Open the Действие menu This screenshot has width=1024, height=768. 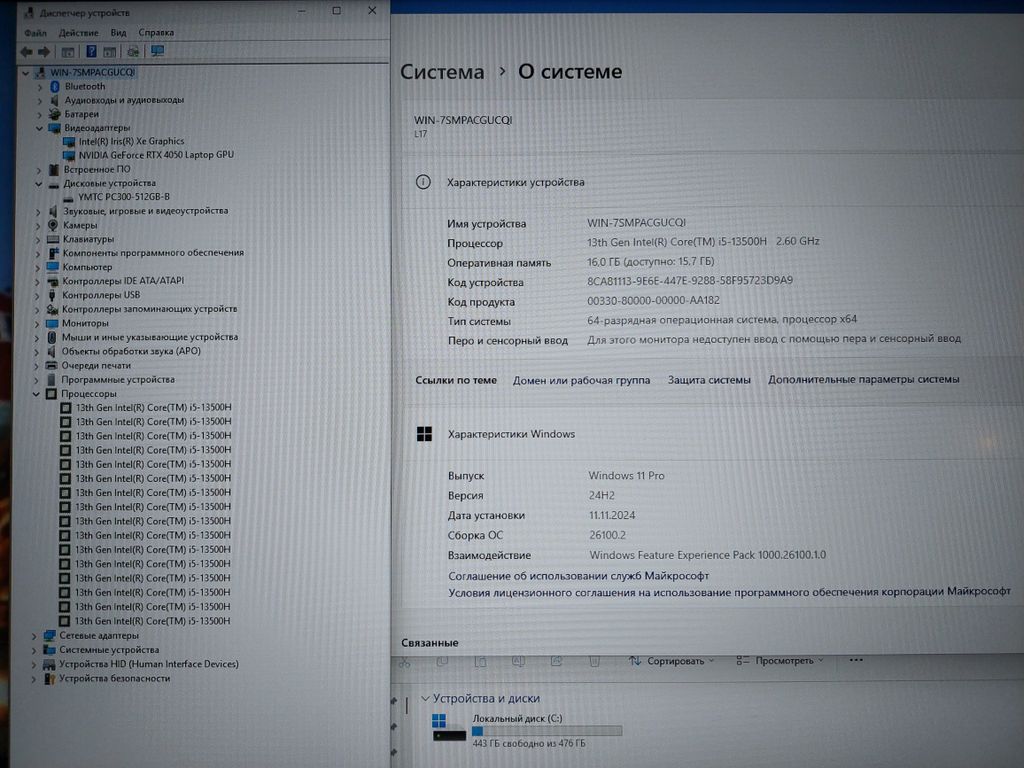78,33
